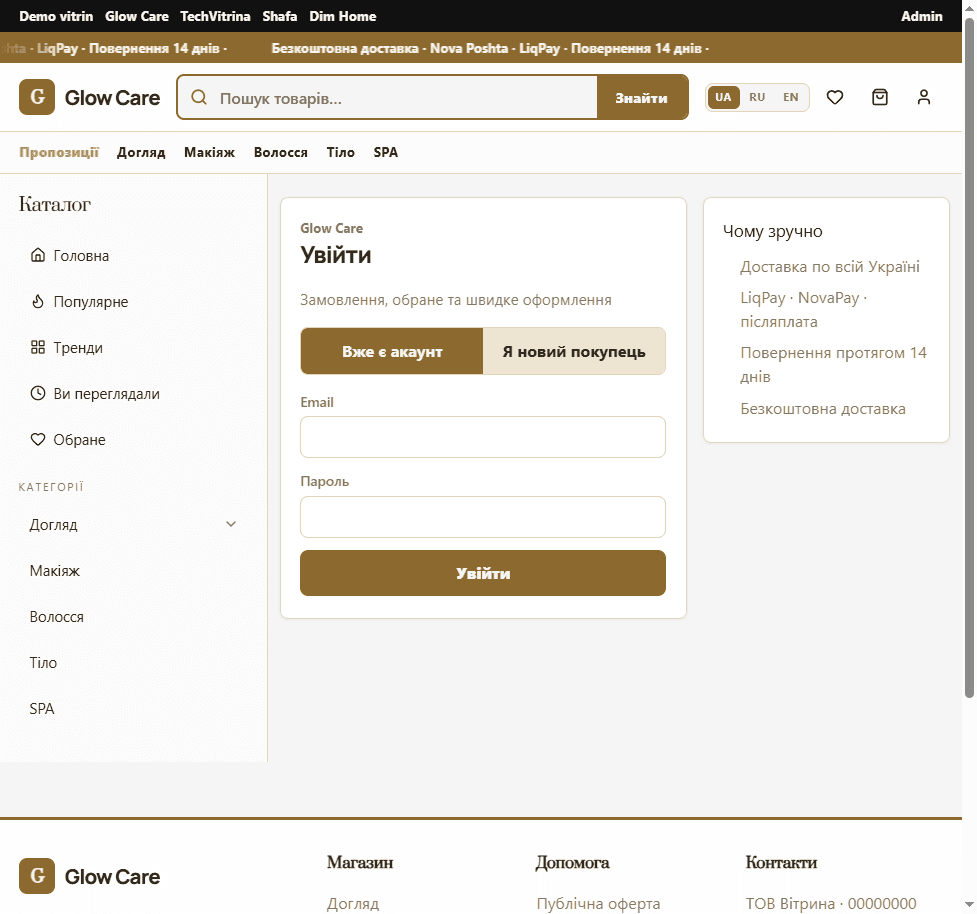Click the grid icon beside Тренди
This screenshot has height=914, width=977.
pyautogui.click(x=38, y=348)
